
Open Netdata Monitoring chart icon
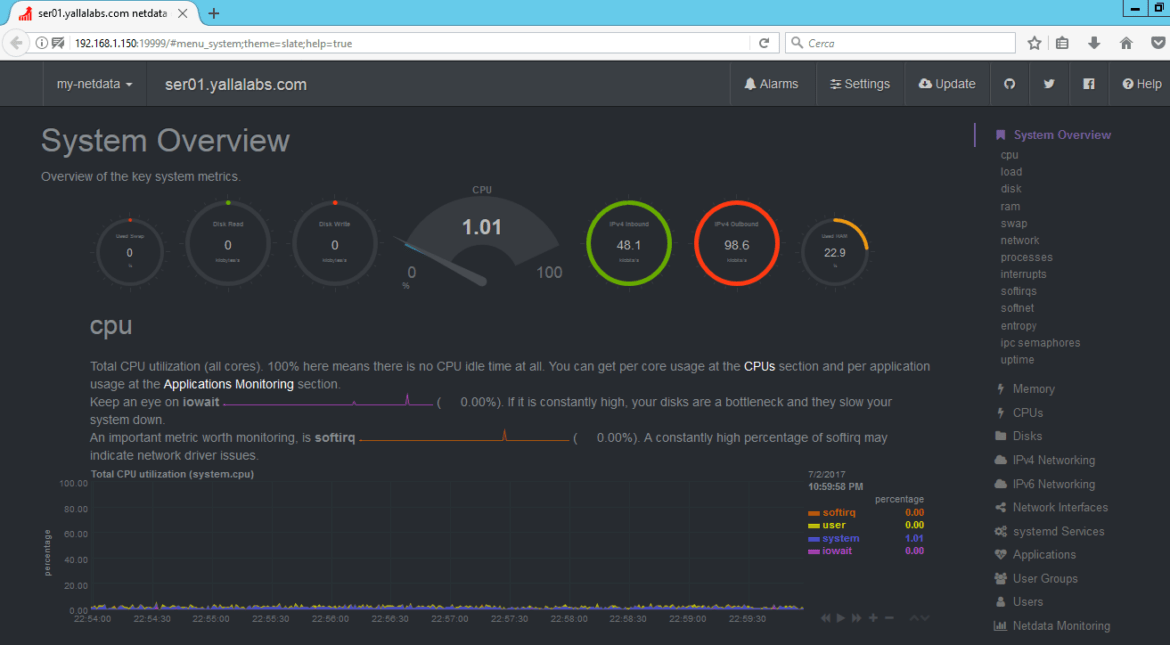click(x=1000, y=625)
